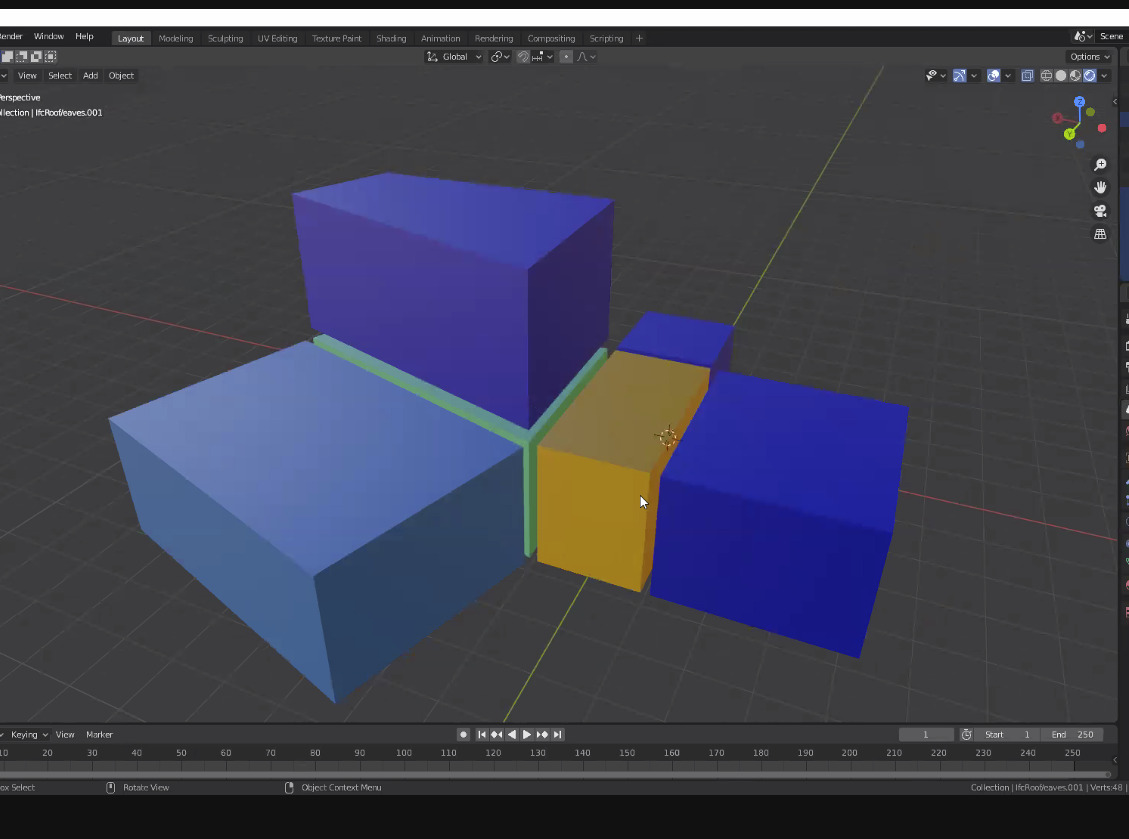Open the timeline Marker menu

[99, 735]
